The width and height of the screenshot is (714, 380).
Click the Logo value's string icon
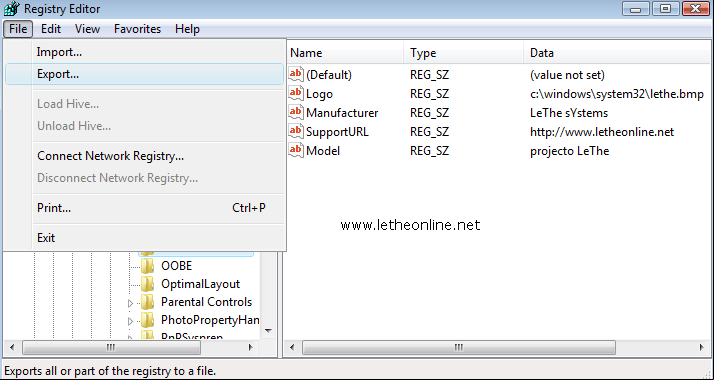[296, 93]
